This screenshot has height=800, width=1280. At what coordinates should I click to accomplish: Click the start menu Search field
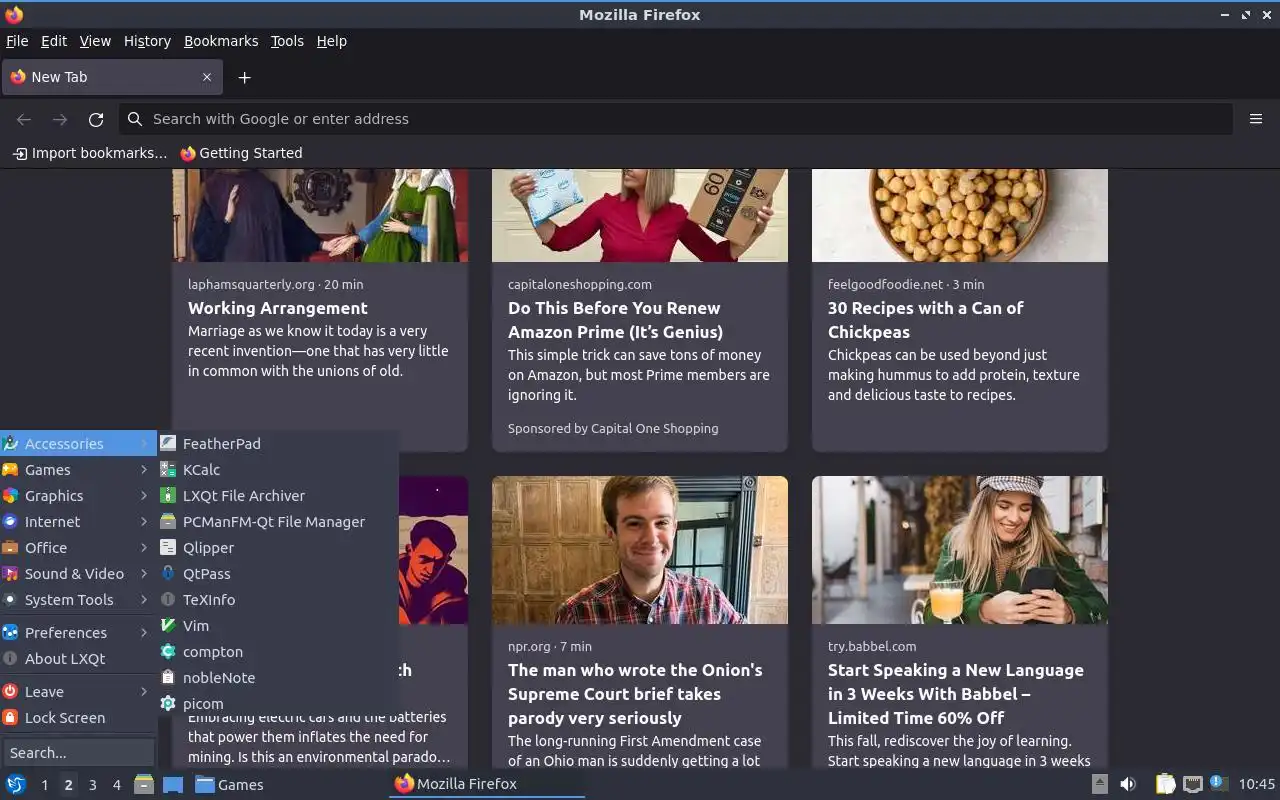78,752
